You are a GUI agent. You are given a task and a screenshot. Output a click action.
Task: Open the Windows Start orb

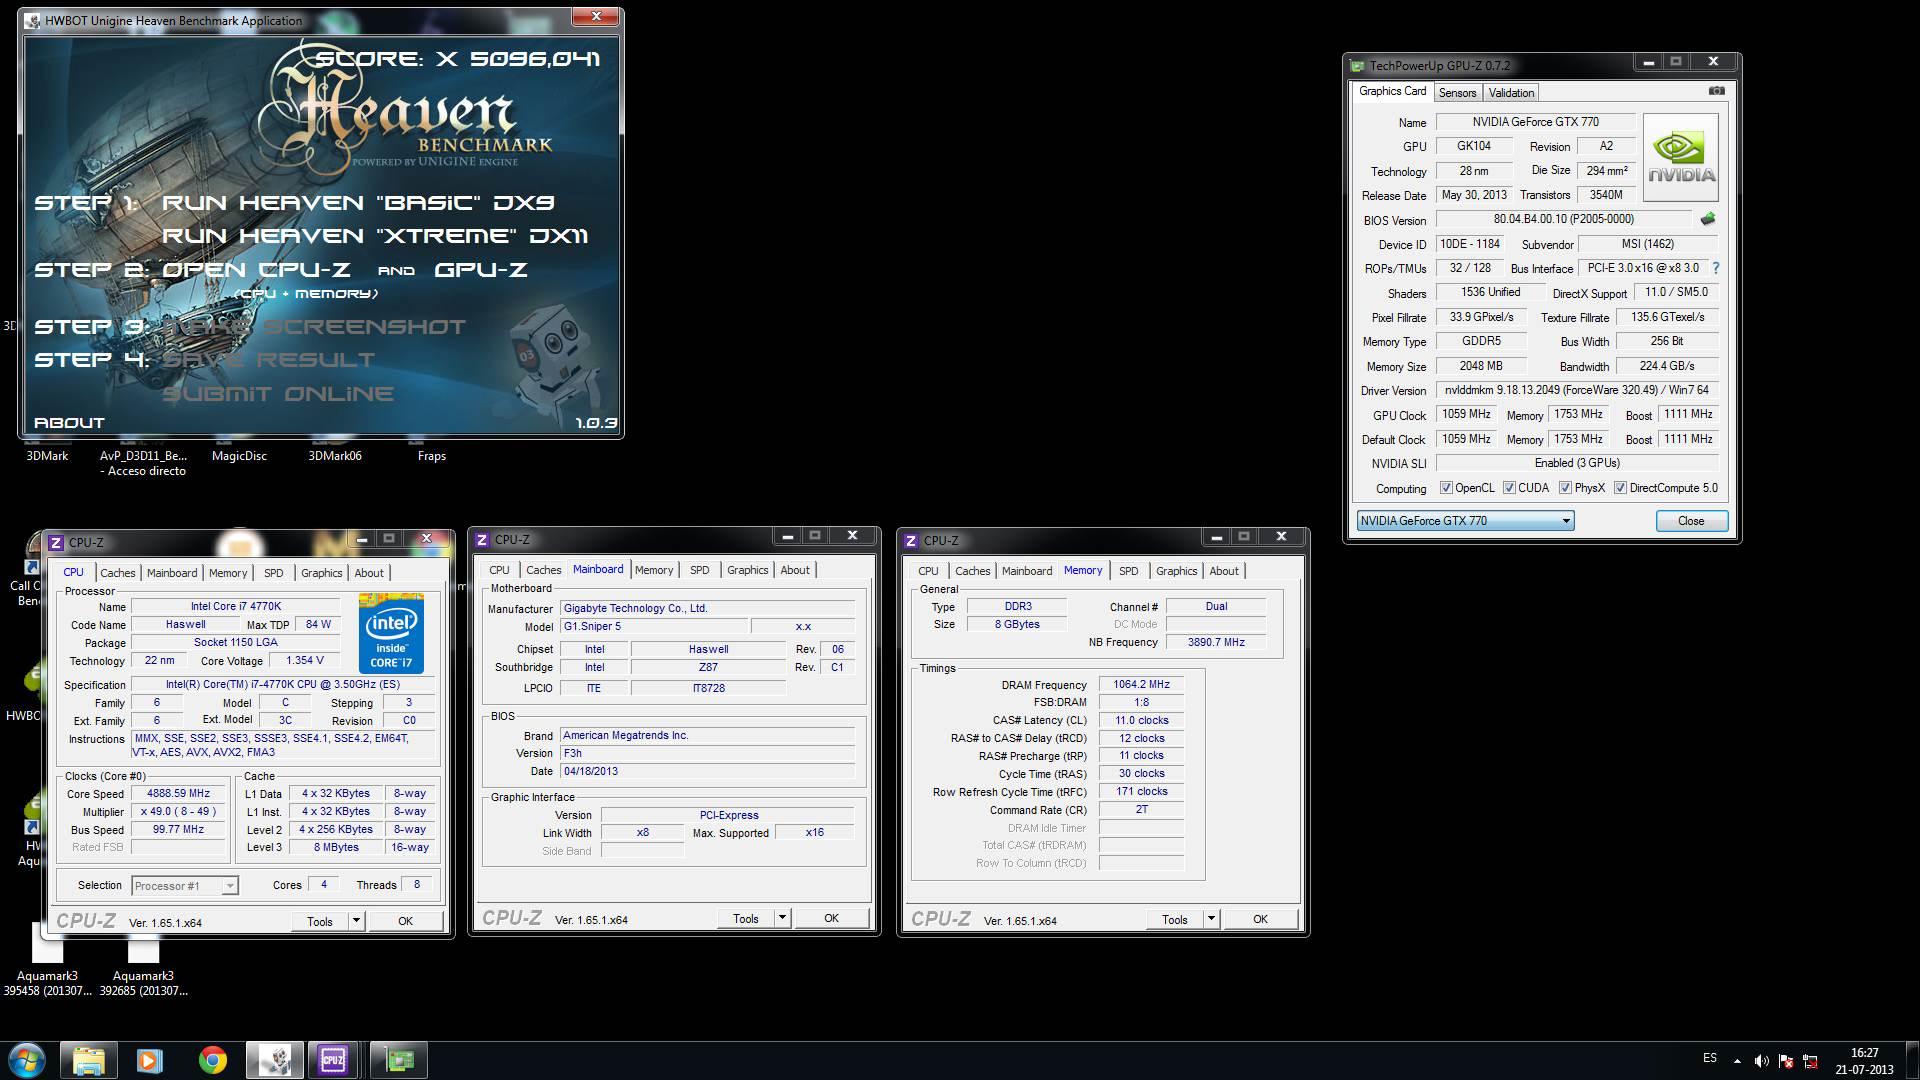26,1059
